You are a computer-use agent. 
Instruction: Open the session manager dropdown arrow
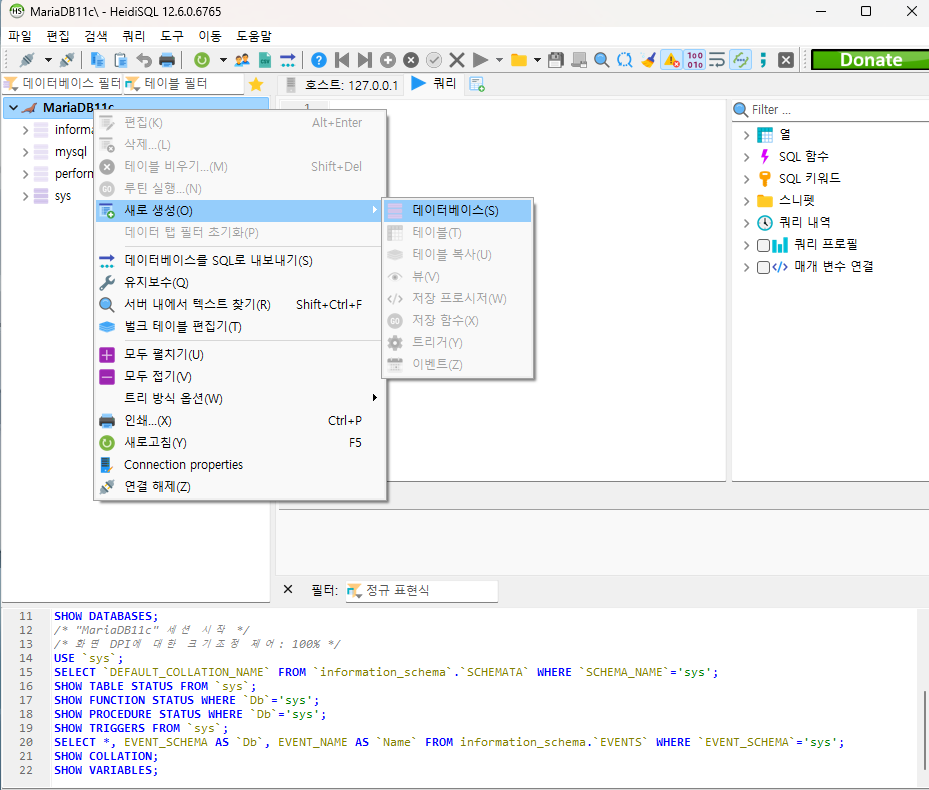point(48,60)
